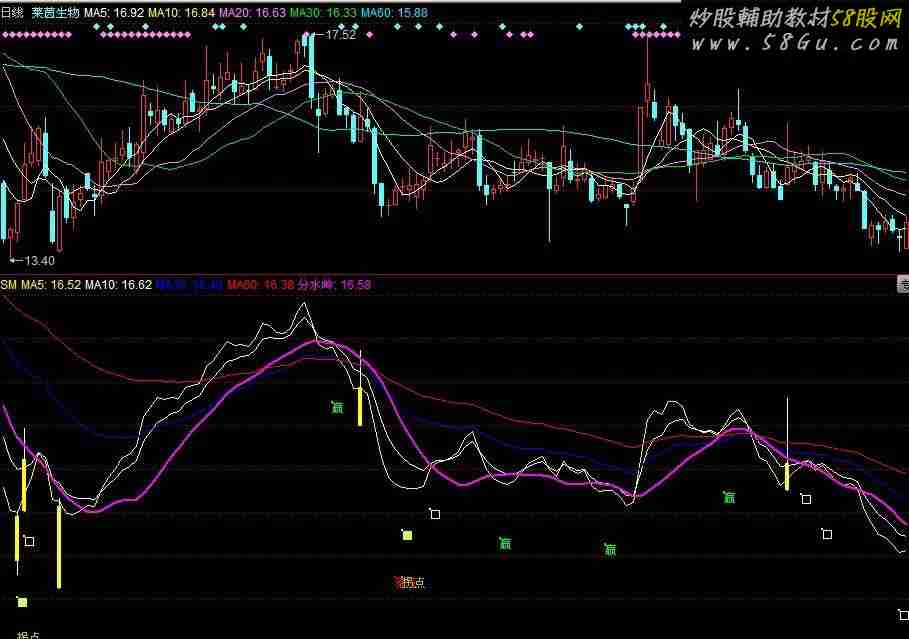Select yellow square marker left of 拐点
This screenshot has width=909, height=639.
pos(407,536)
